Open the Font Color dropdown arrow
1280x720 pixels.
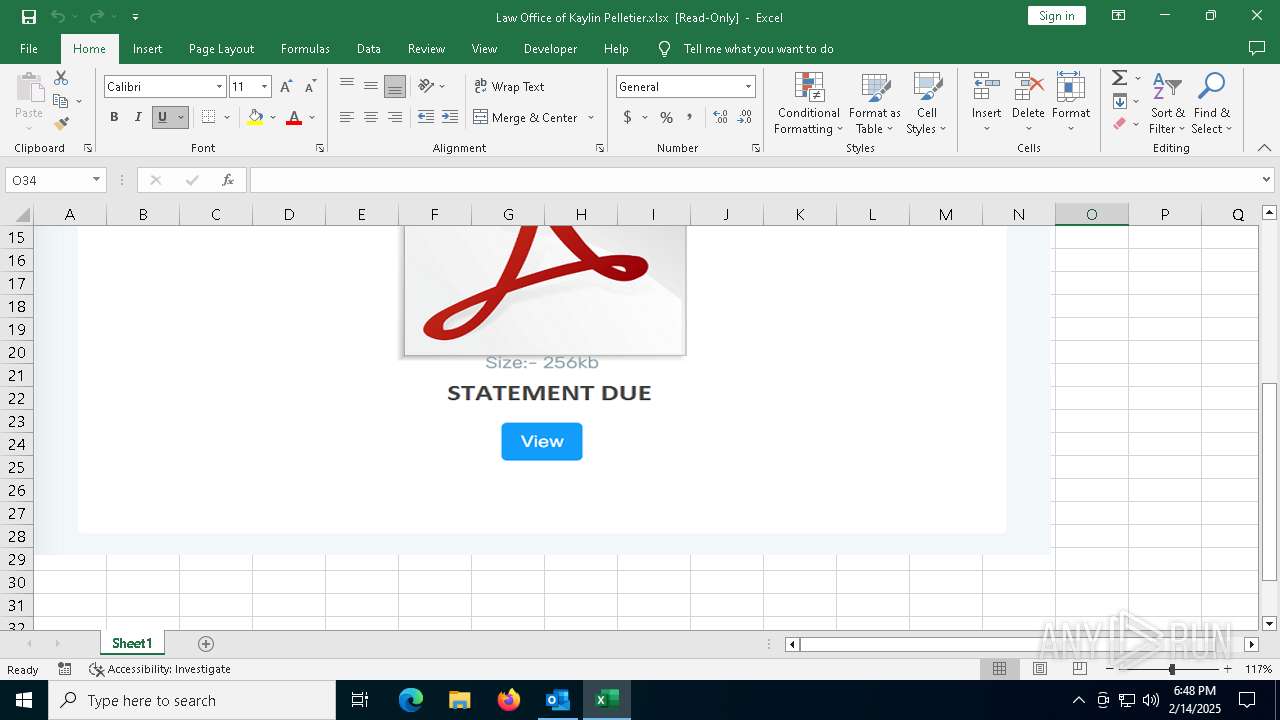[x=312, y=118]
